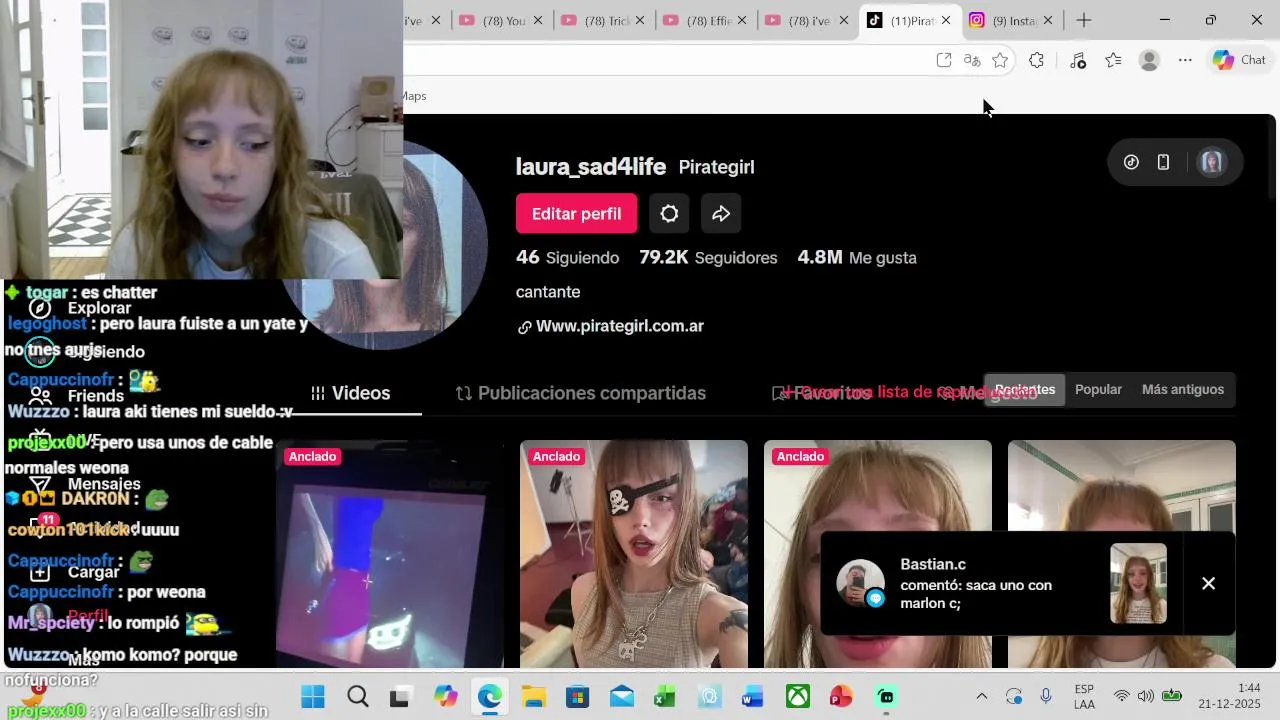The width and height of the screenshot is (1280, 720).
Task: Switch to the Videos tab
Action: pos(350,393)
